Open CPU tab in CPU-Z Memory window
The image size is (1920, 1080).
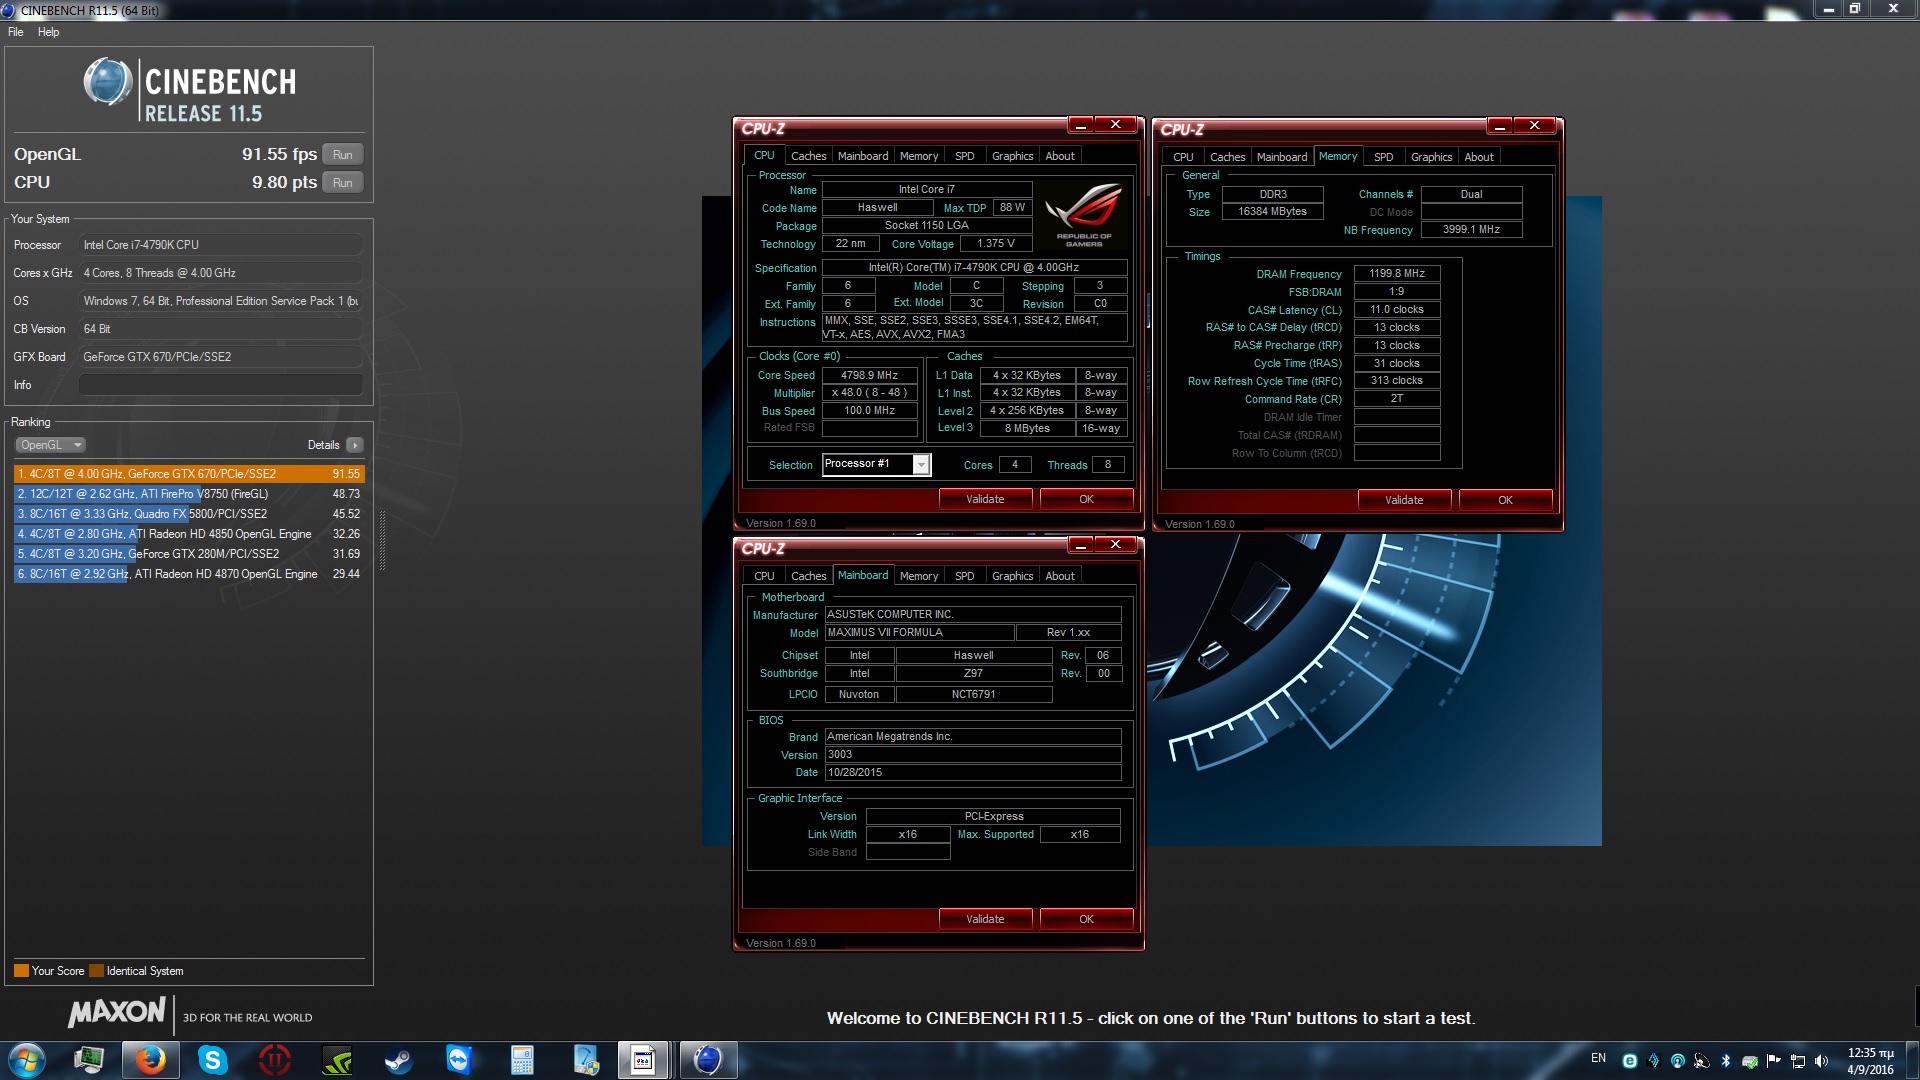click(x=1183, y=157)
